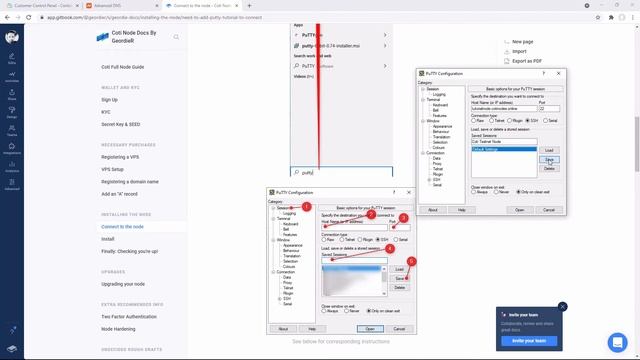Click Cancel in the upper PuTTY window
This screenshot has width=640, height=360.
tap(549, 210)
